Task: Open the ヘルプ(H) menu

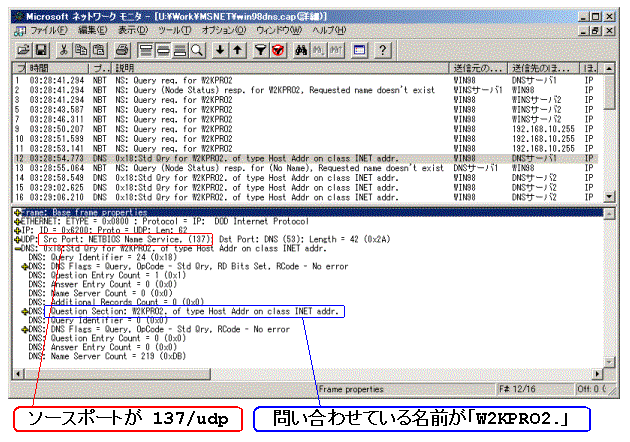Action: [329, 31]
